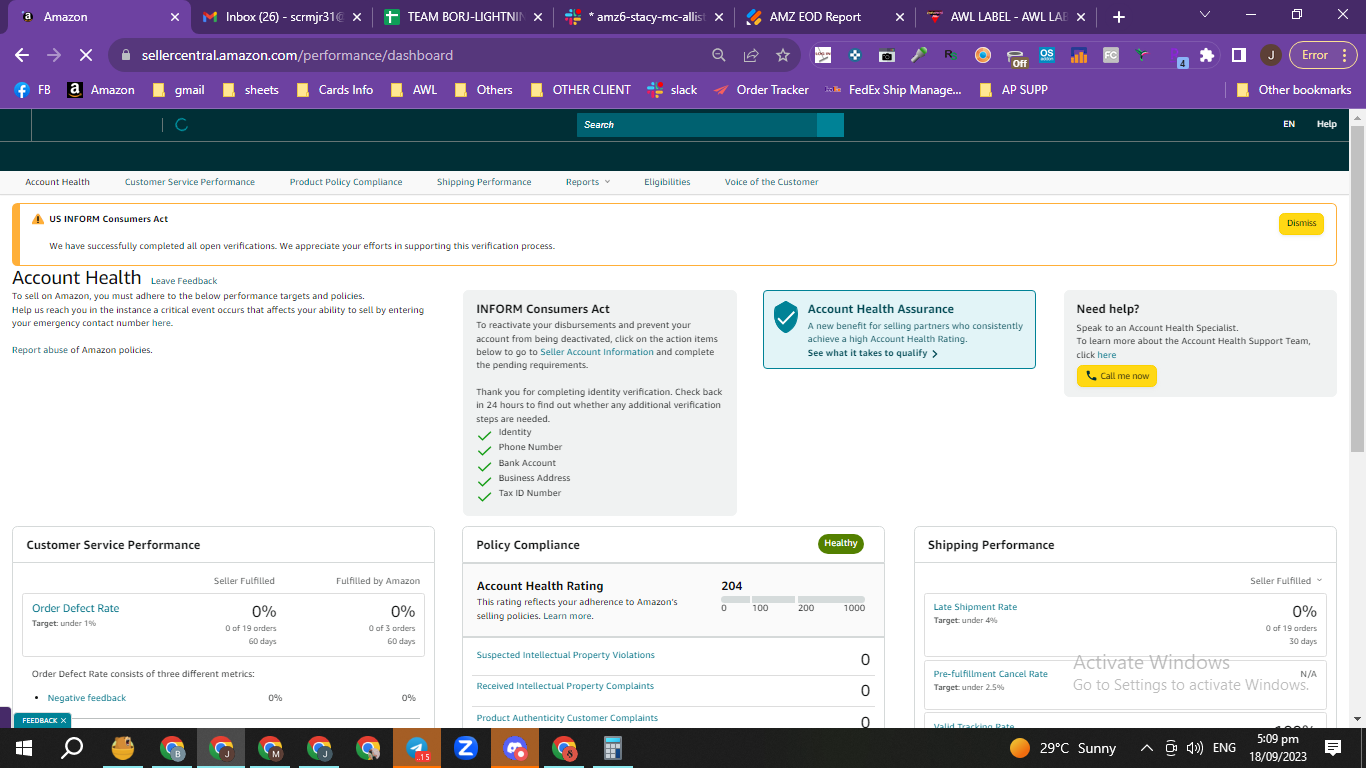Click the Help link in header
The width and height of the screenshot is (1366, 768).
pos(1326,125)
